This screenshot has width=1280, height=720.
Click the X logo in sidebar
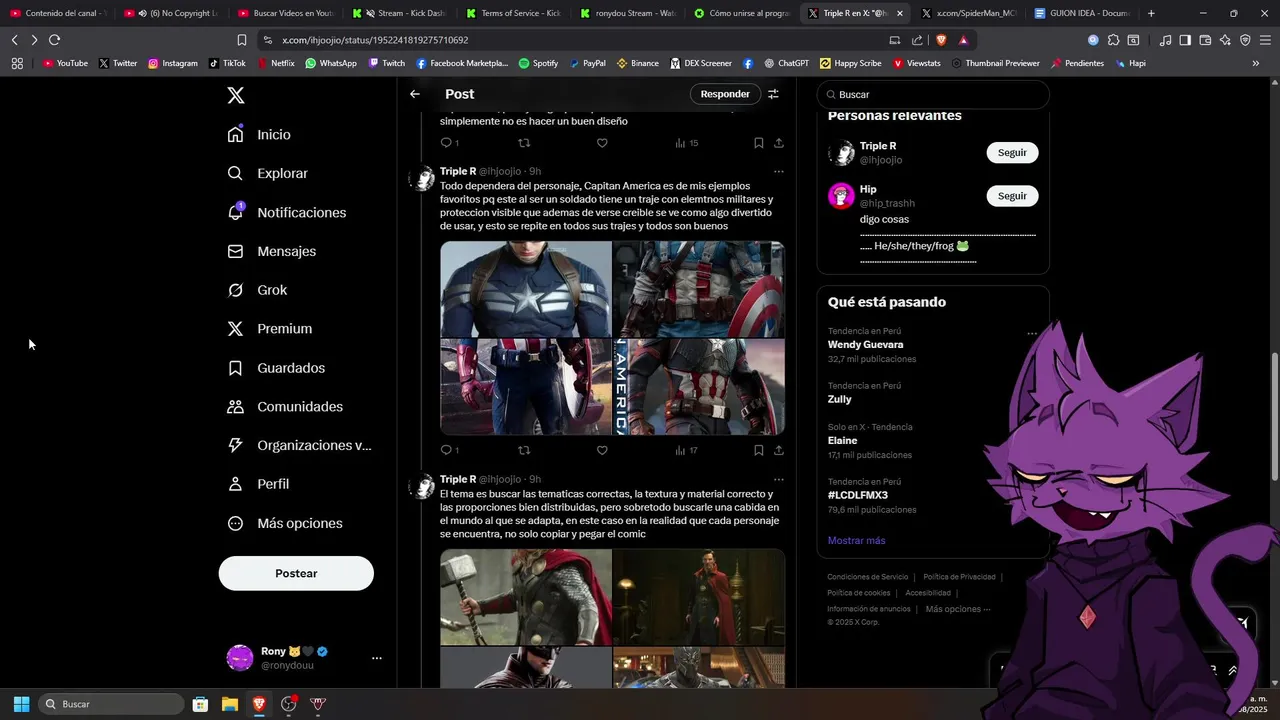tap(236, 95)
